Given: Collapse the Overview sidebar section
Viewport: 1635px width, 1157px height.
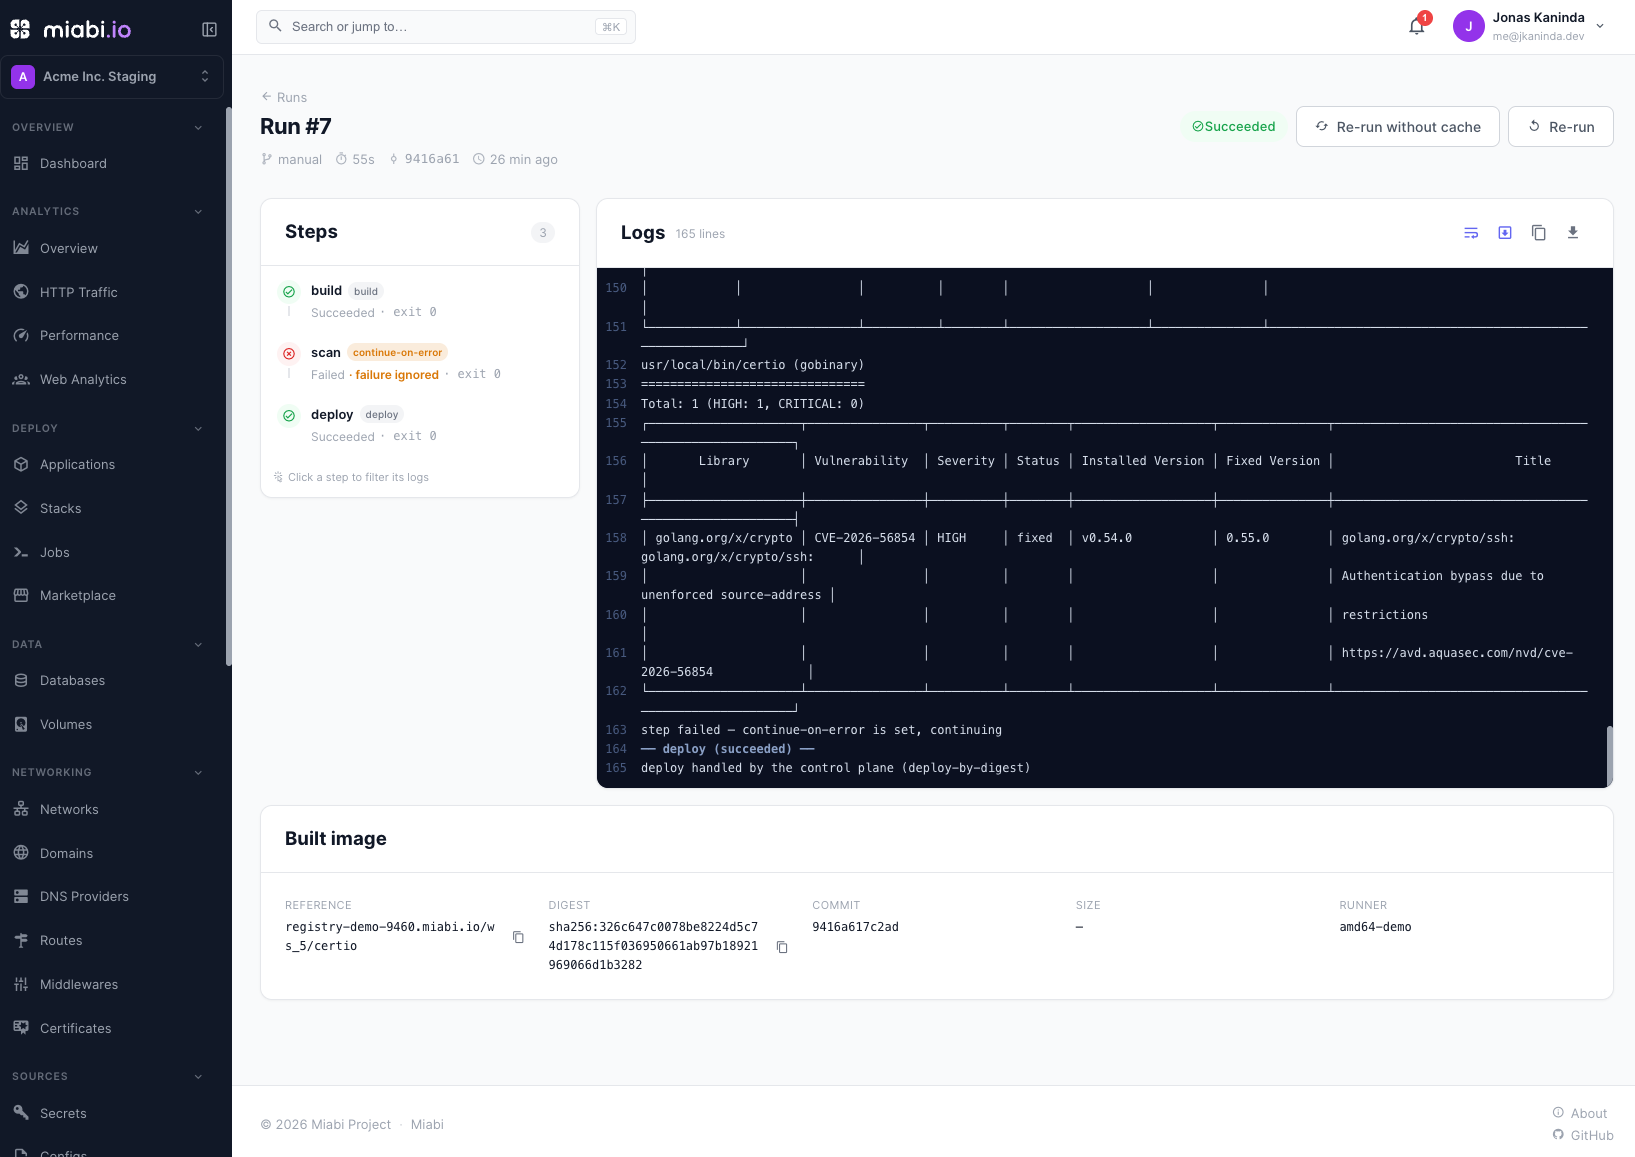Looking at the screenshot, I should coord(198,128).
